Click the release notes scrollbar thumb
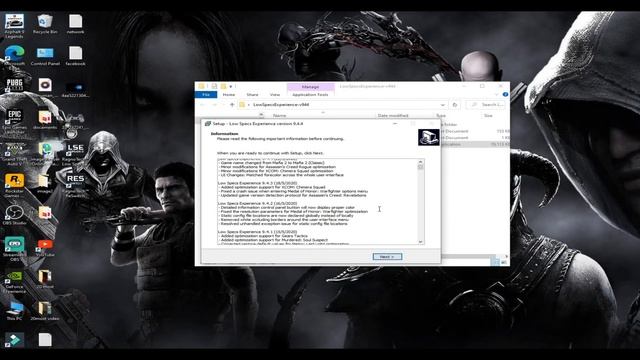Viewport: 640px width, 360px height. 420,167
